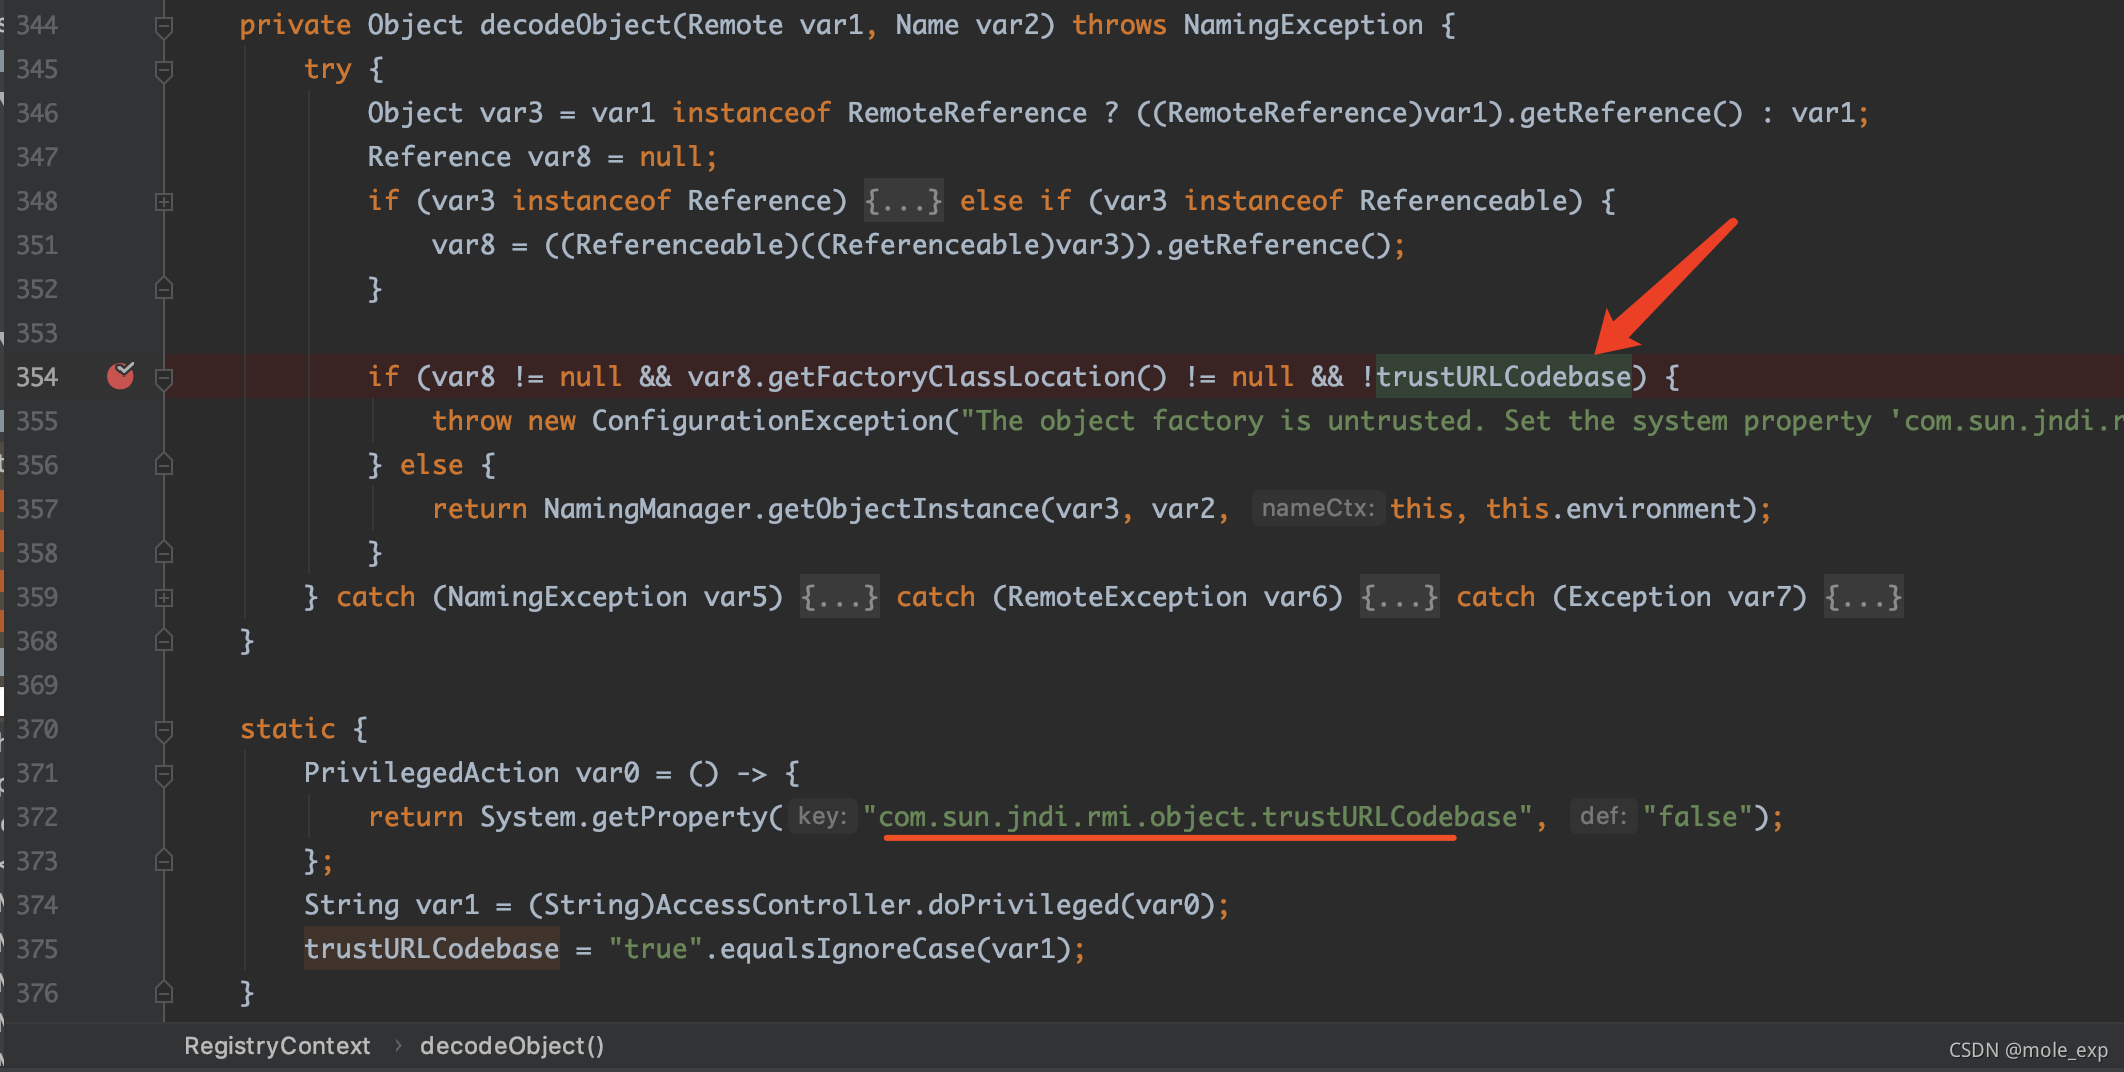
Task: Collapse the lambda fold at line 371
Action: pos(164,775)
